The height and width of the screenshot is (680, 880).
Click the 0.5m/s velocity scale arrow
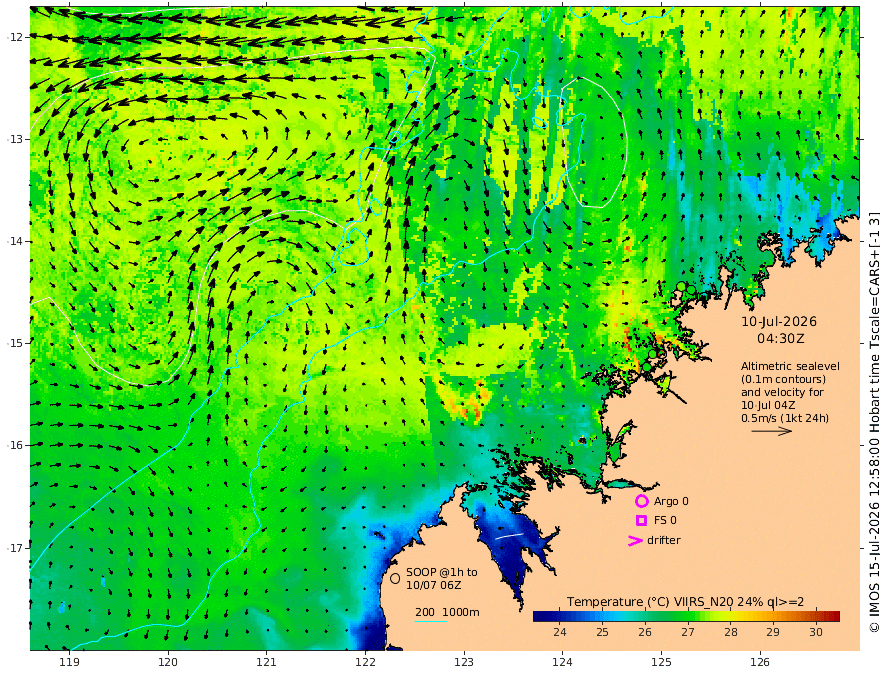[772, 431]
